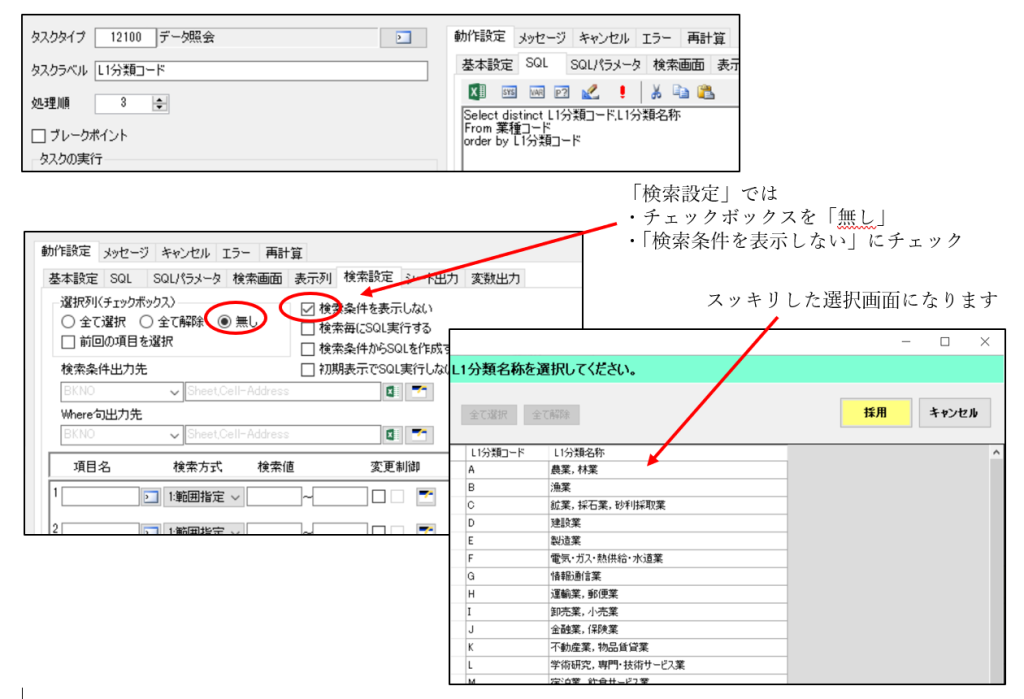This screenshot has height=699, width=1024.
Task: Switch to the SQLパラメータ tab in top panel
Action: pyautogui.click(x=605, y=65)
